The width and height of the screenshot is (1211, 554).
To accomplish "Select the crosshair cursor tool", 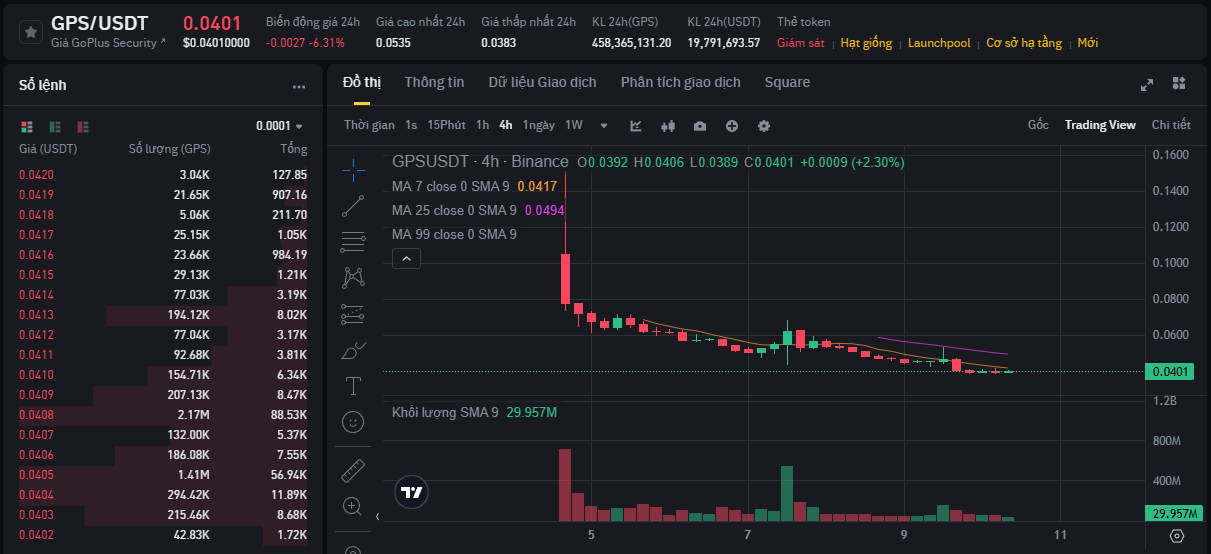I will click(x=353, y=170).
